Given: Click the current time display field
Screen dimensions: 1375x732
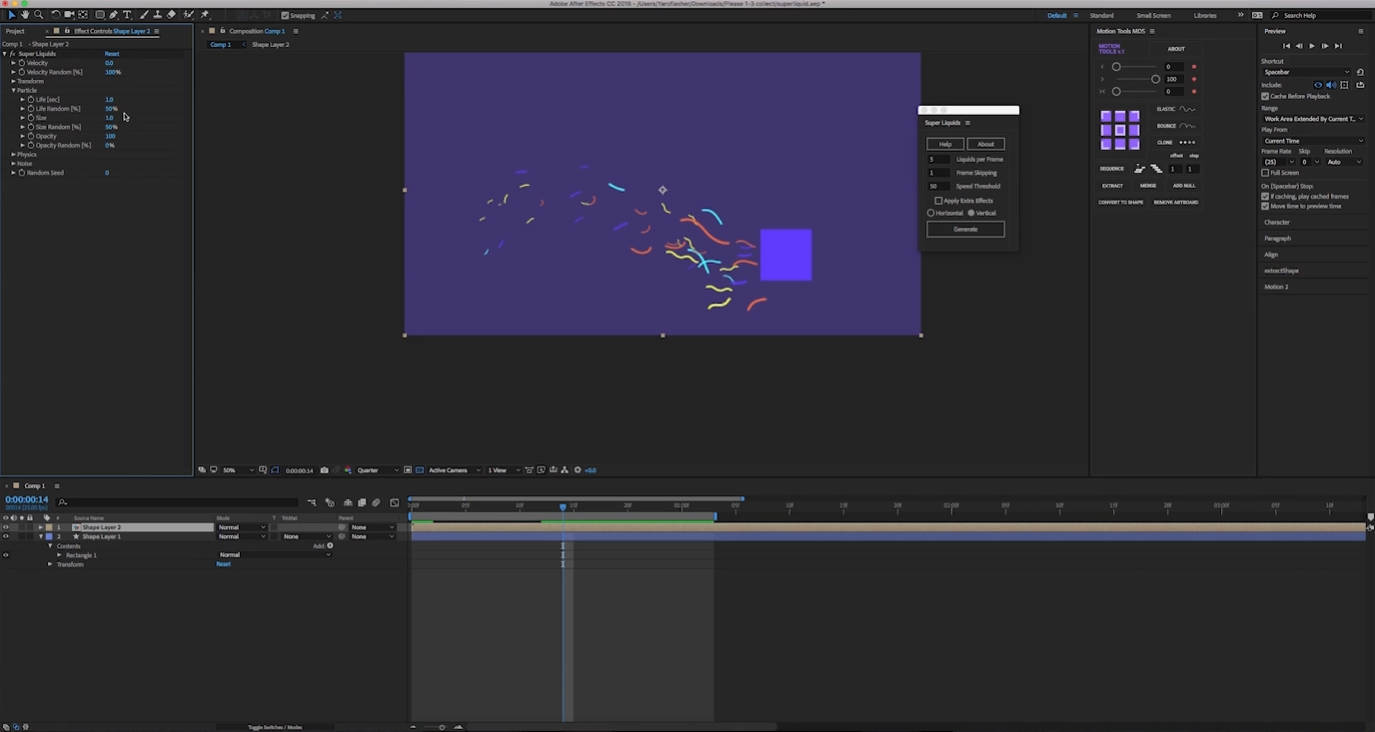Looking at the screenshot, I should click(x=25, y=498).
